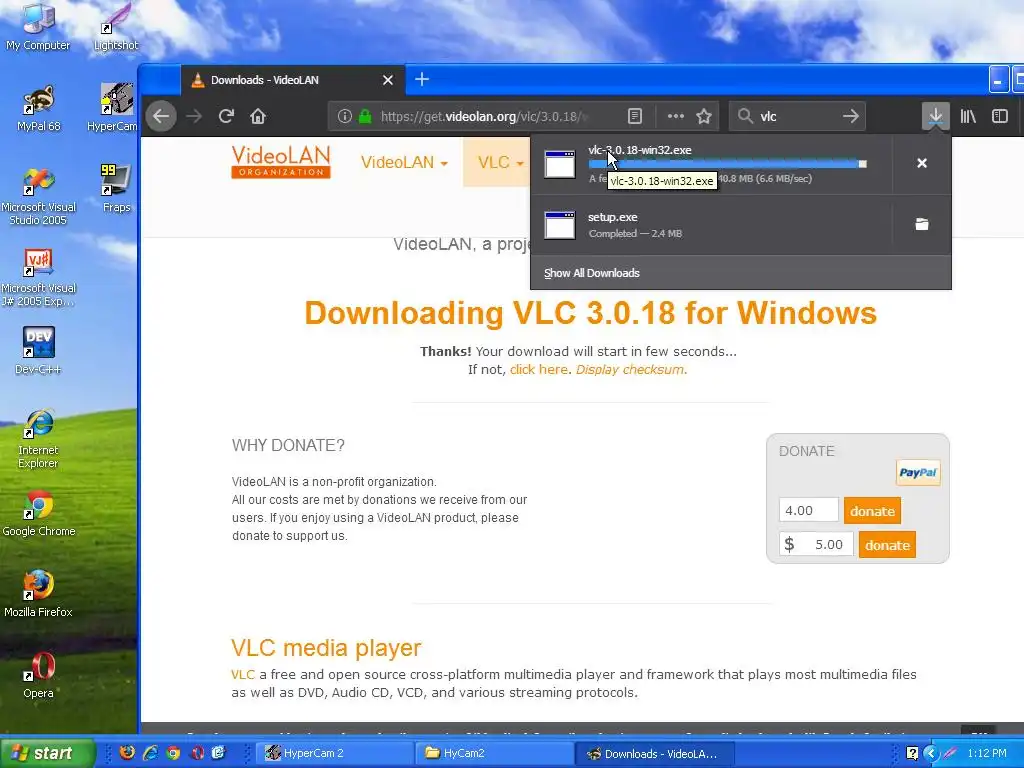Viewport: 1024px width, 768px height.
Task: Show site information icon in address bar
Action: click(344, 116)
